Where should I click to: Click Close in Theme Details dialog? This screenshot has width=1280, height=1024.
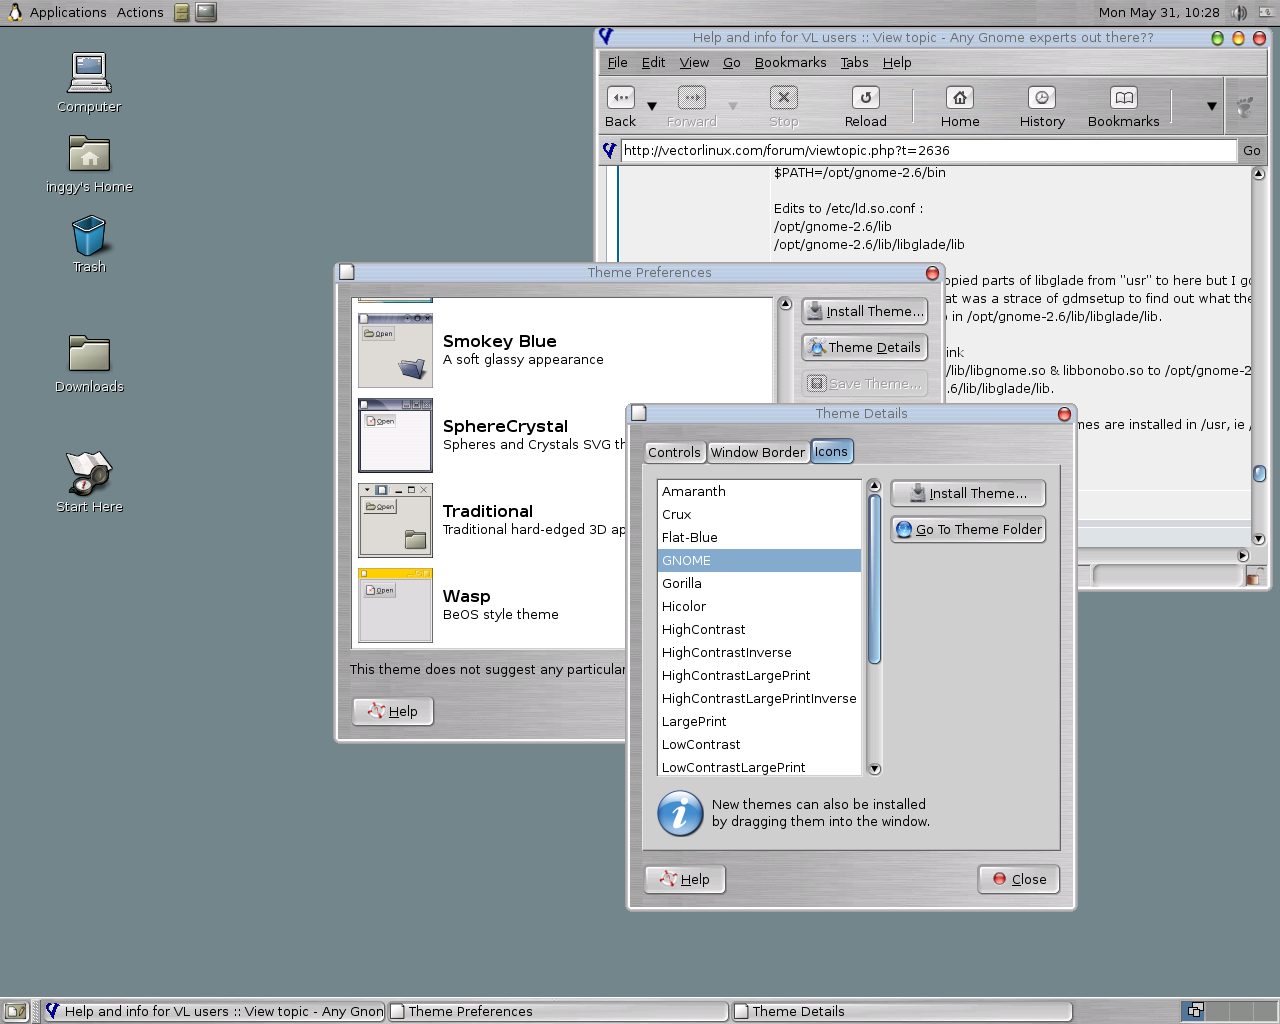[1019, 879]
